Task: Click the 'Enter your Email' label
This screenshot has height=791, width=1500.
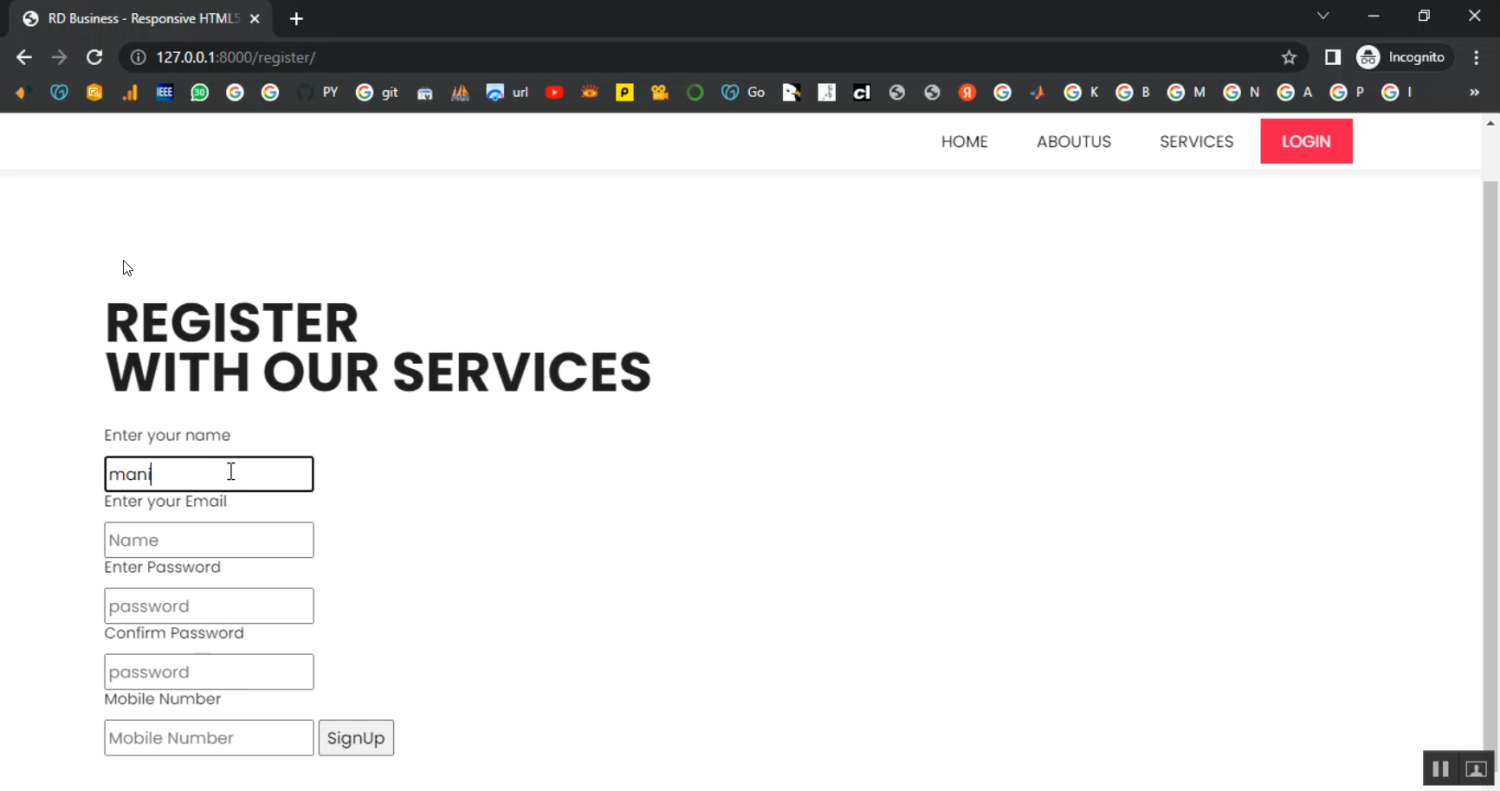Action: pyautogui.click(x=165, y=501)
